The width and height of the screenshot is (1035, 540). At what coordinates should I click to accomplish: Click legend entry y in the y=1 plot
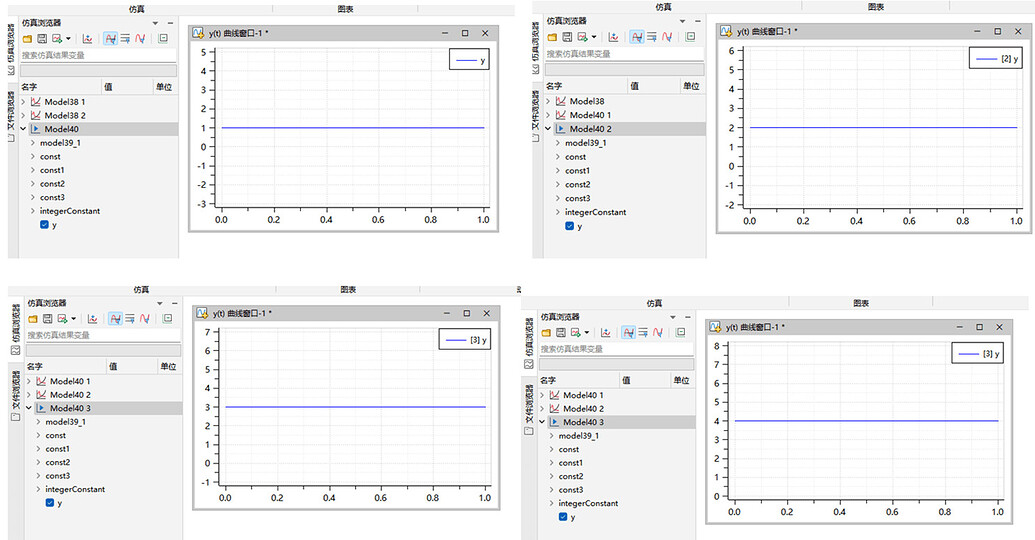click(x=471, y=61)
